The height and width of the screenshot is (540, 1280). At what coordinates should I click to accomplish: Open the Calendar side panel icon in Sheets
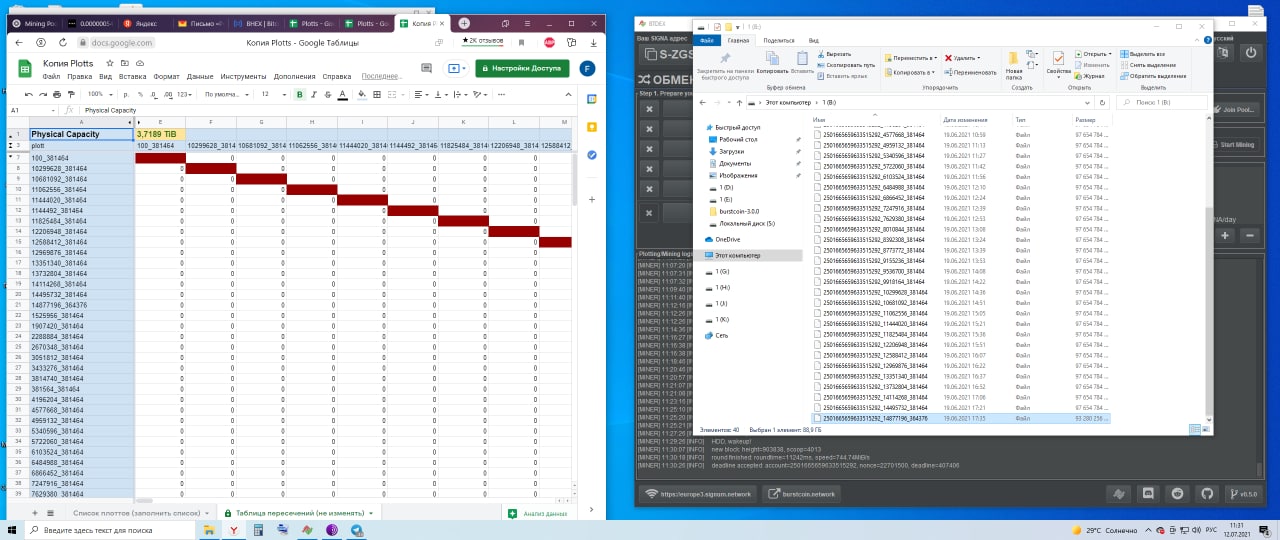point(591,100)
